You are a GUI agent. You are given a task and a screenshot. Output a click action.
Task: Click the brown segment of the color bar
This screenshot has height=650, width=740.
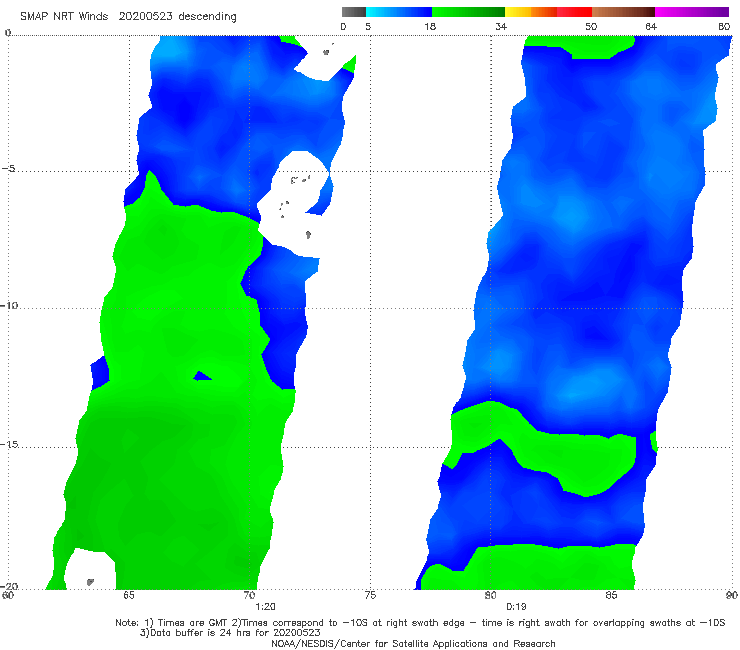tap(623, 12)
